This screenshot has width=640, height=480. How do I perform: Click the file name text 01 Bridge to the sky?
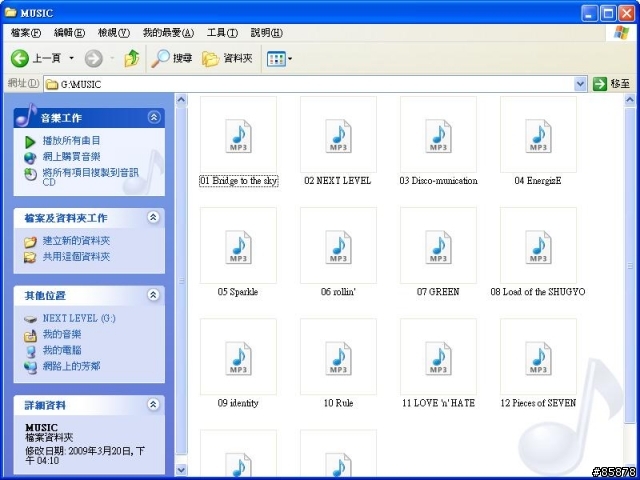pos(238,181)
